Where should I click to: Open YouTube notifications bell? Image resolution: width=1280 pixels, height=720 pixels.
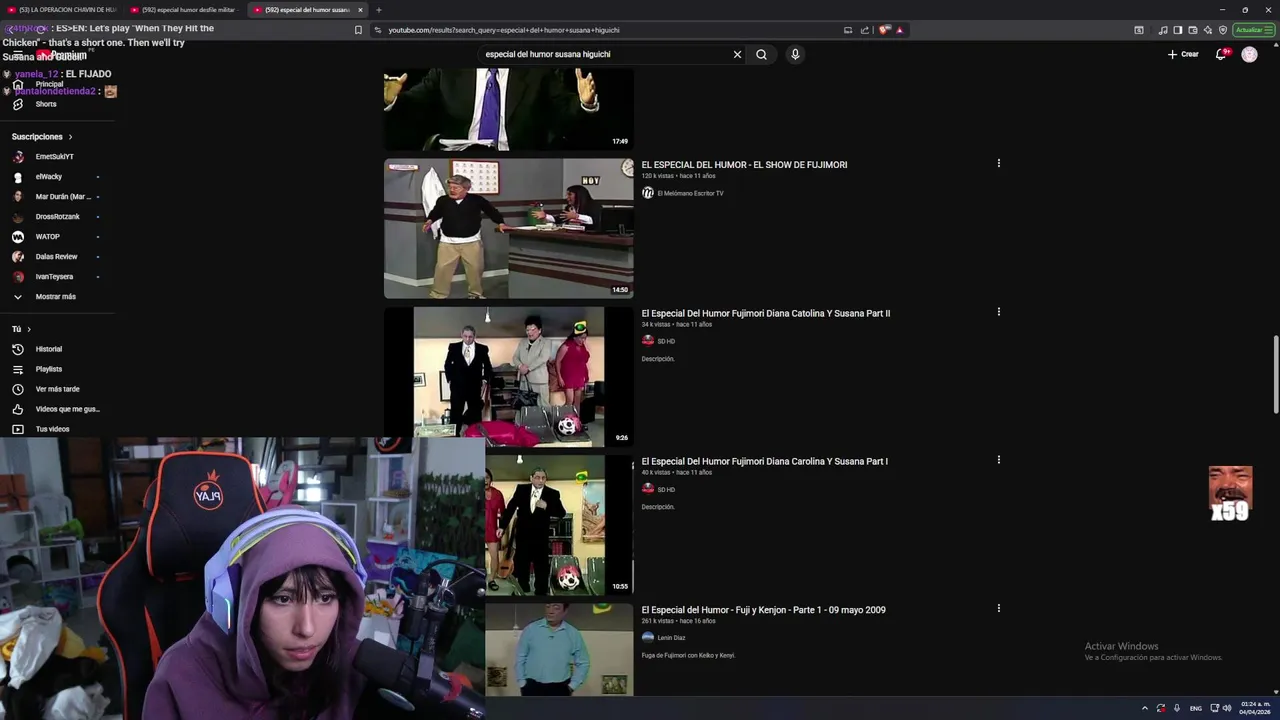tap(1221, 54)
